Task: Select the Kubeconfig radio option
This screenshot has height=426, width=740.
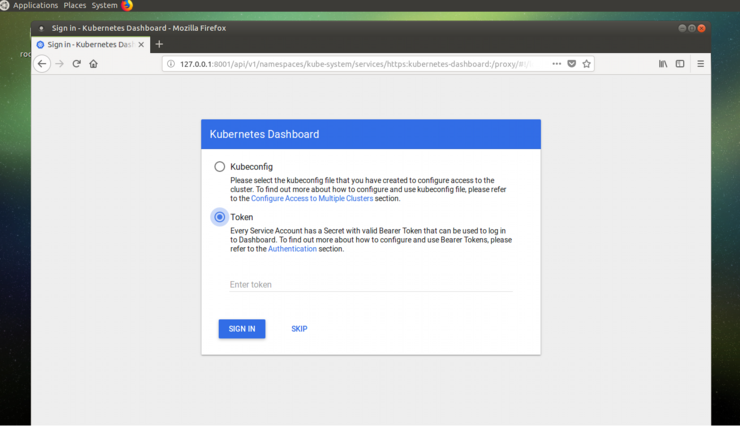Action: pyautogui.click(x=219, y=167)
